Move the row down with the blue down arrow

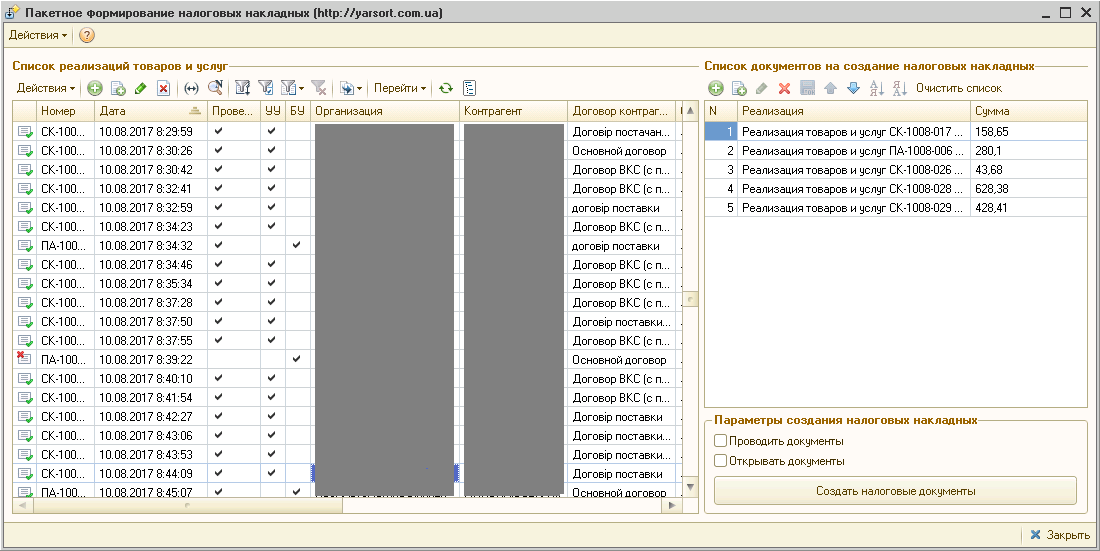tap(853, 88)
